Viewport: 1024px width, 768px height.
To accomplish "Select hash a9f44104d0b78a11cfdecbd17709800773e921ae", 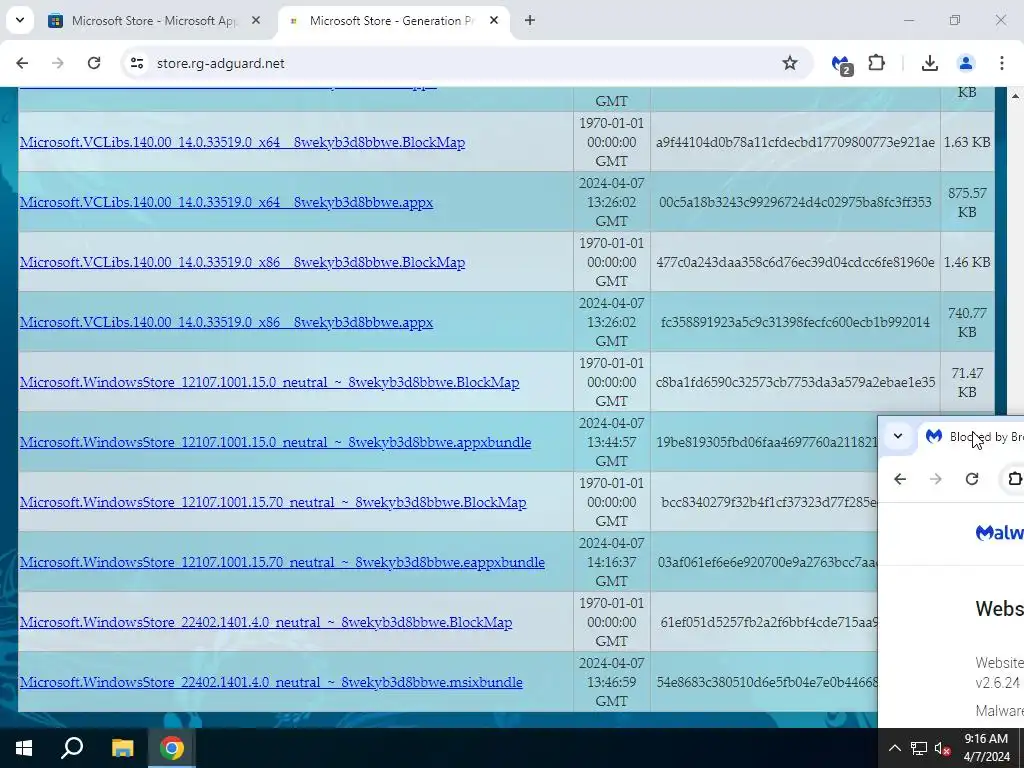I will pyautogui.click(x=795, y=142).
